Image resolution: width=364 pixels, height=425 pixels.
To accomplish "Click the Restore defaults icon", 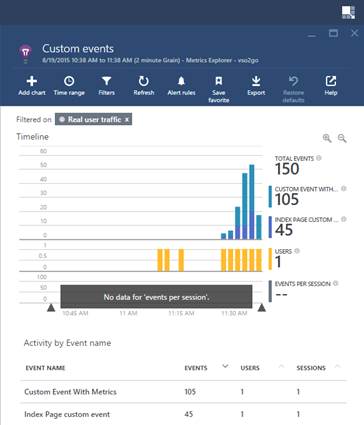I will (x=293, y=81).
